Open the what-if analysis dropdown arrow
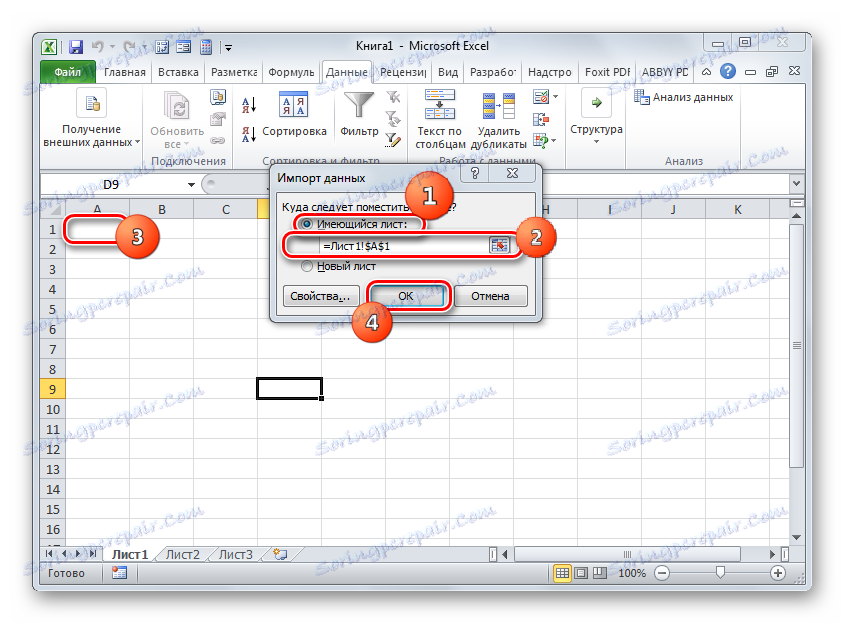This screenshot has width=845, height=624. click(555, 141)
